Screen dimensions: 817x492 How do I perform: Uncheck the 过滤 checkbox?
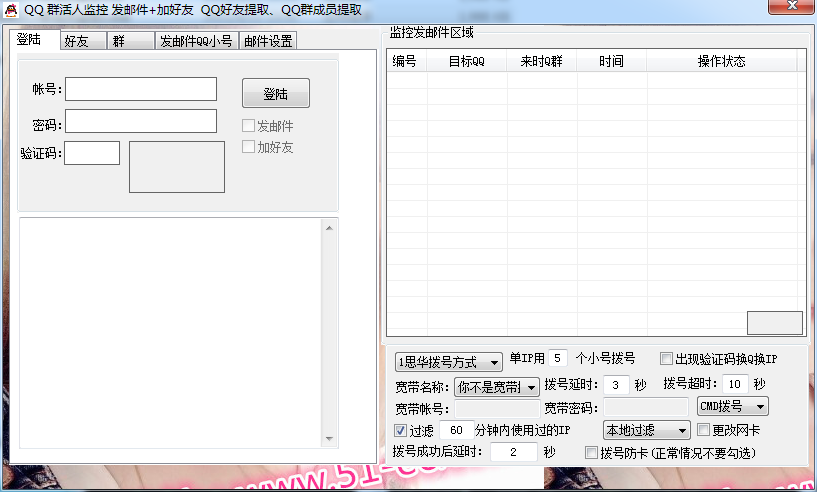pos(400,430)
